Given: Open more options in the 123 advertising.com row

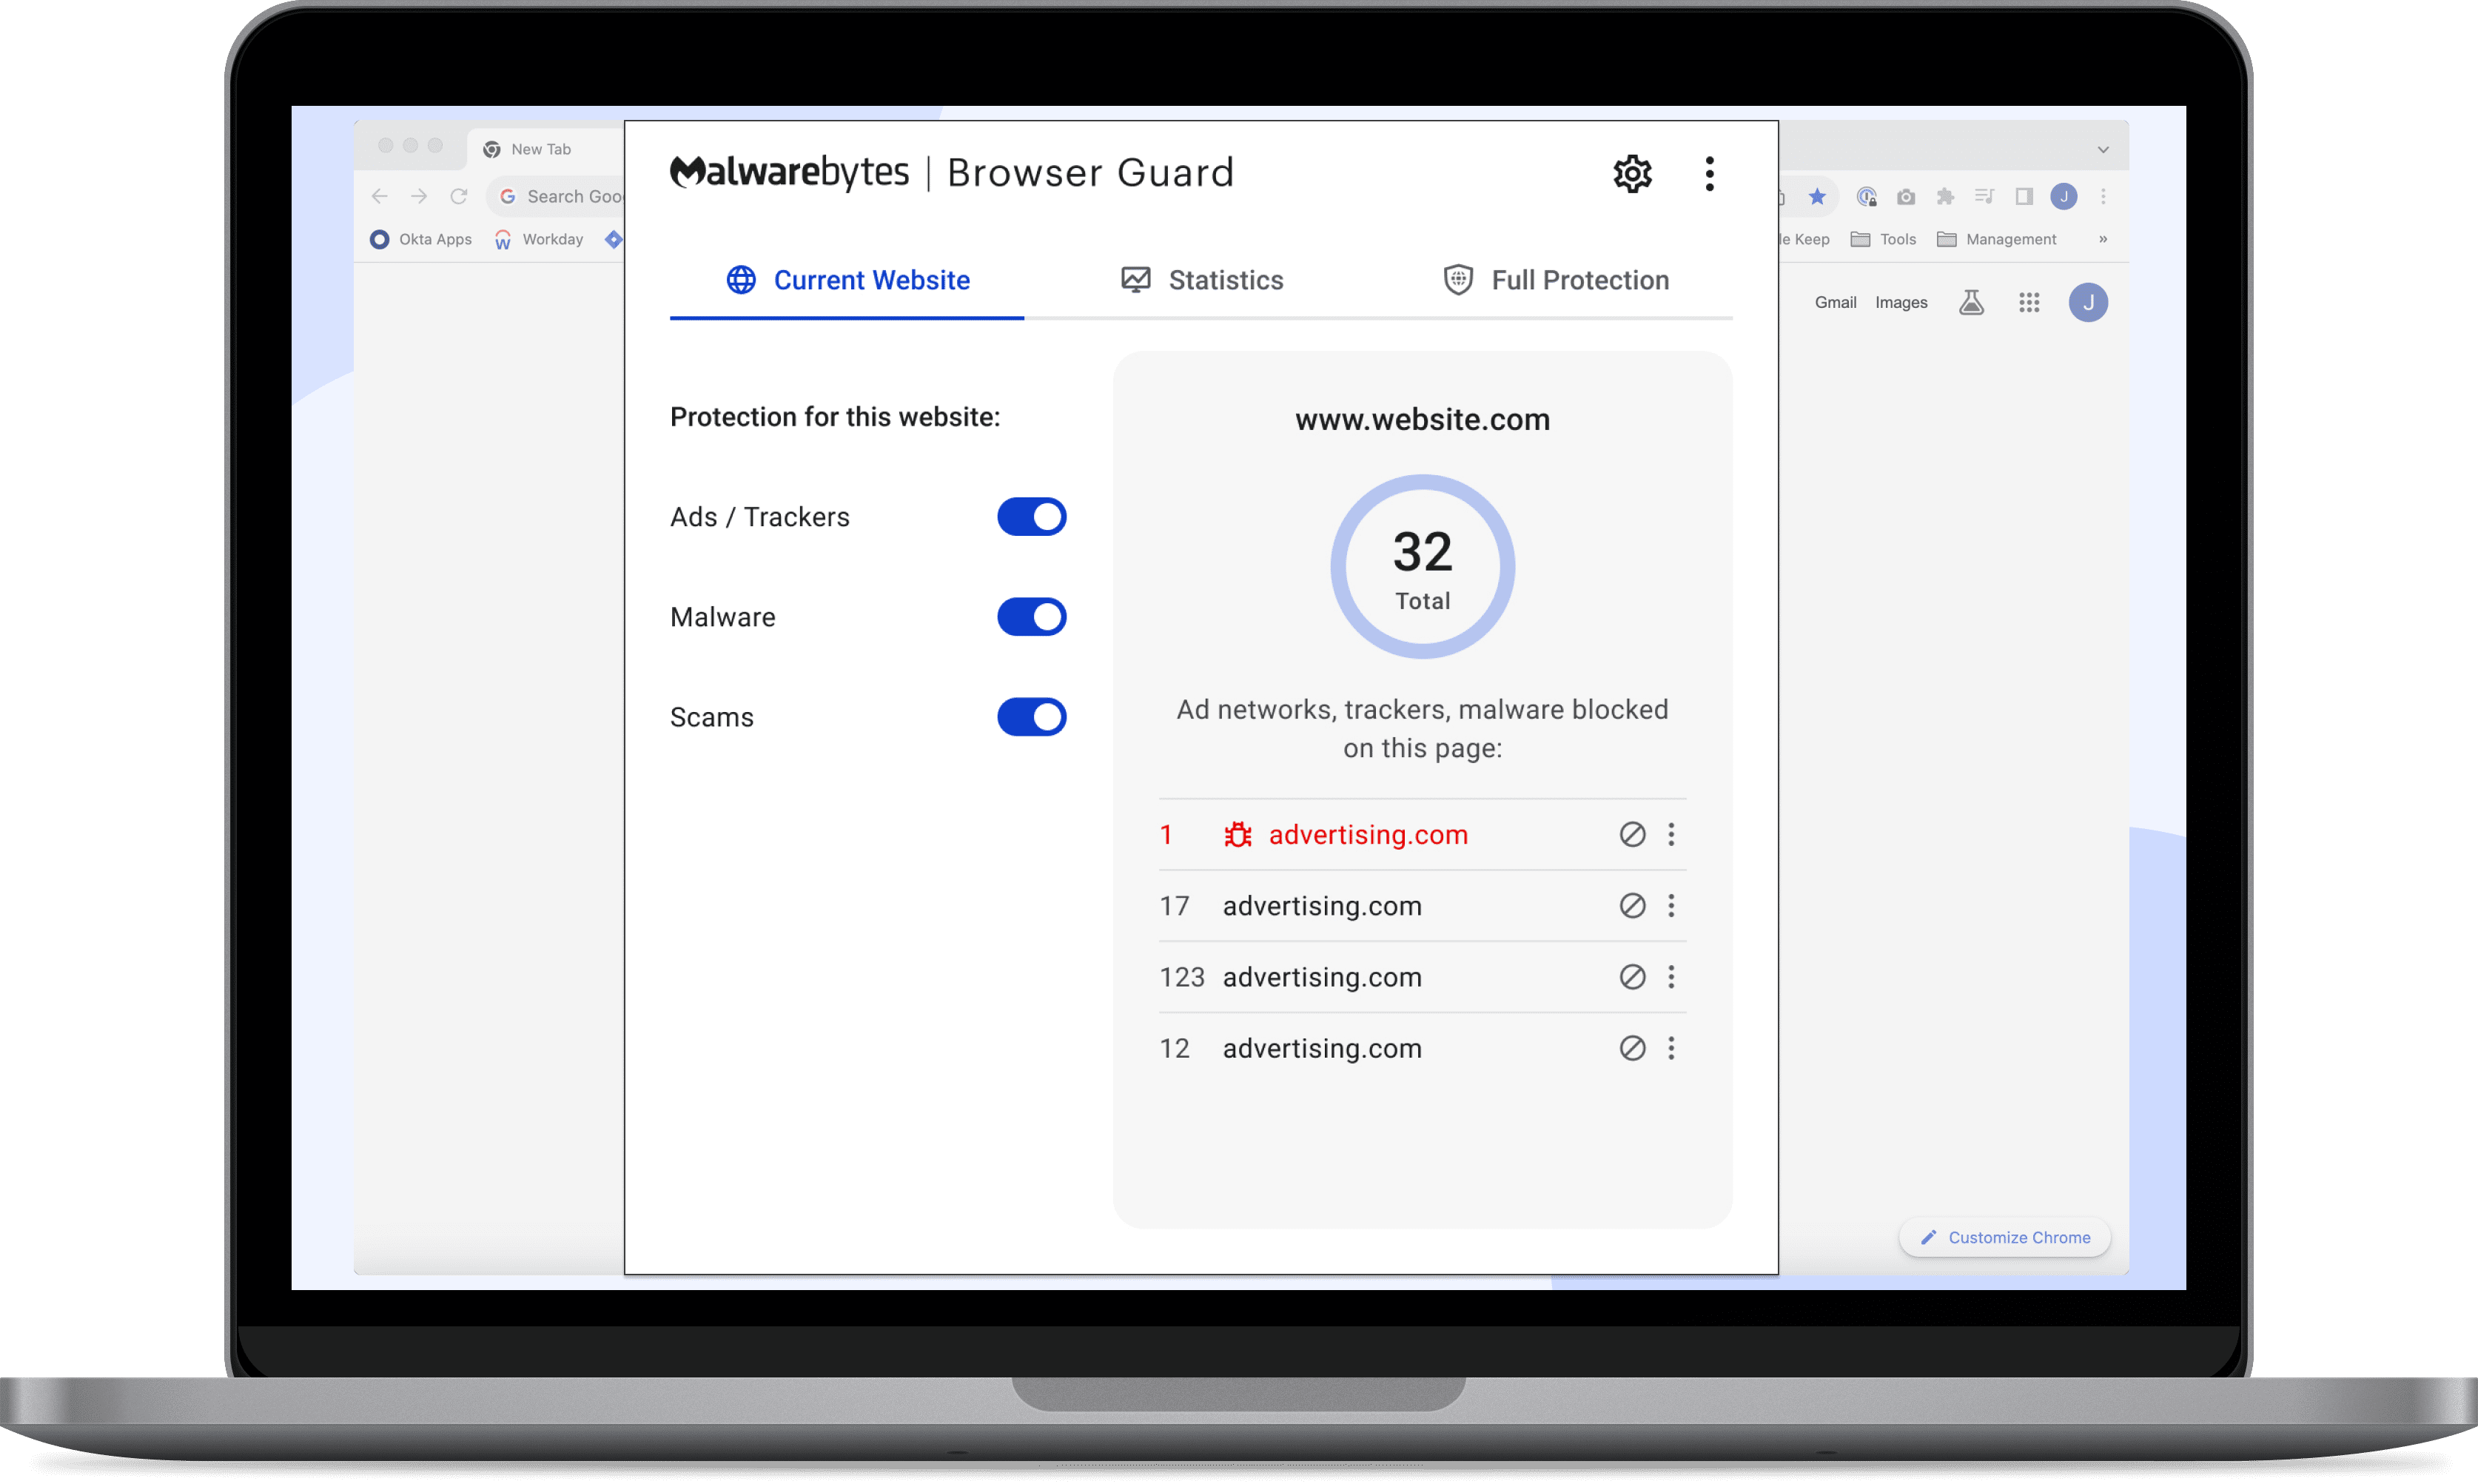Looking at the screenshot, I should click(1671, 977).
